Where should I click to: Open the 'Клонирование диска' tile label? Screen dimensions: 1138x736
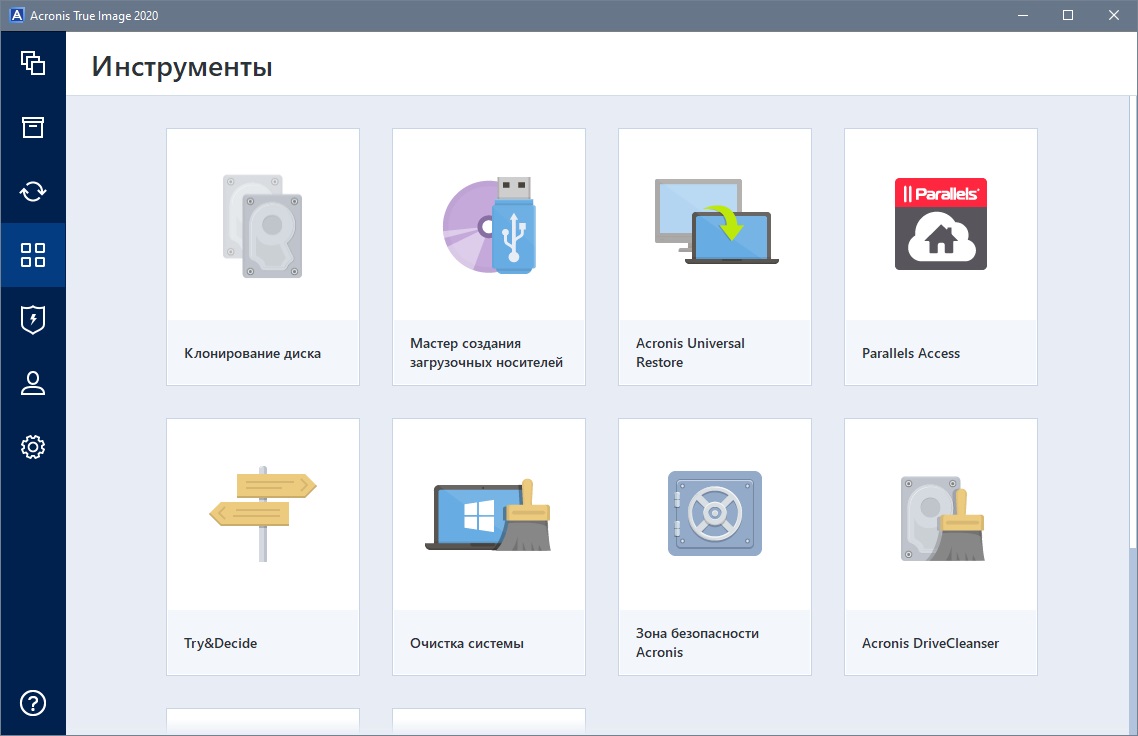pyautogui.click(x=253, y=353)
